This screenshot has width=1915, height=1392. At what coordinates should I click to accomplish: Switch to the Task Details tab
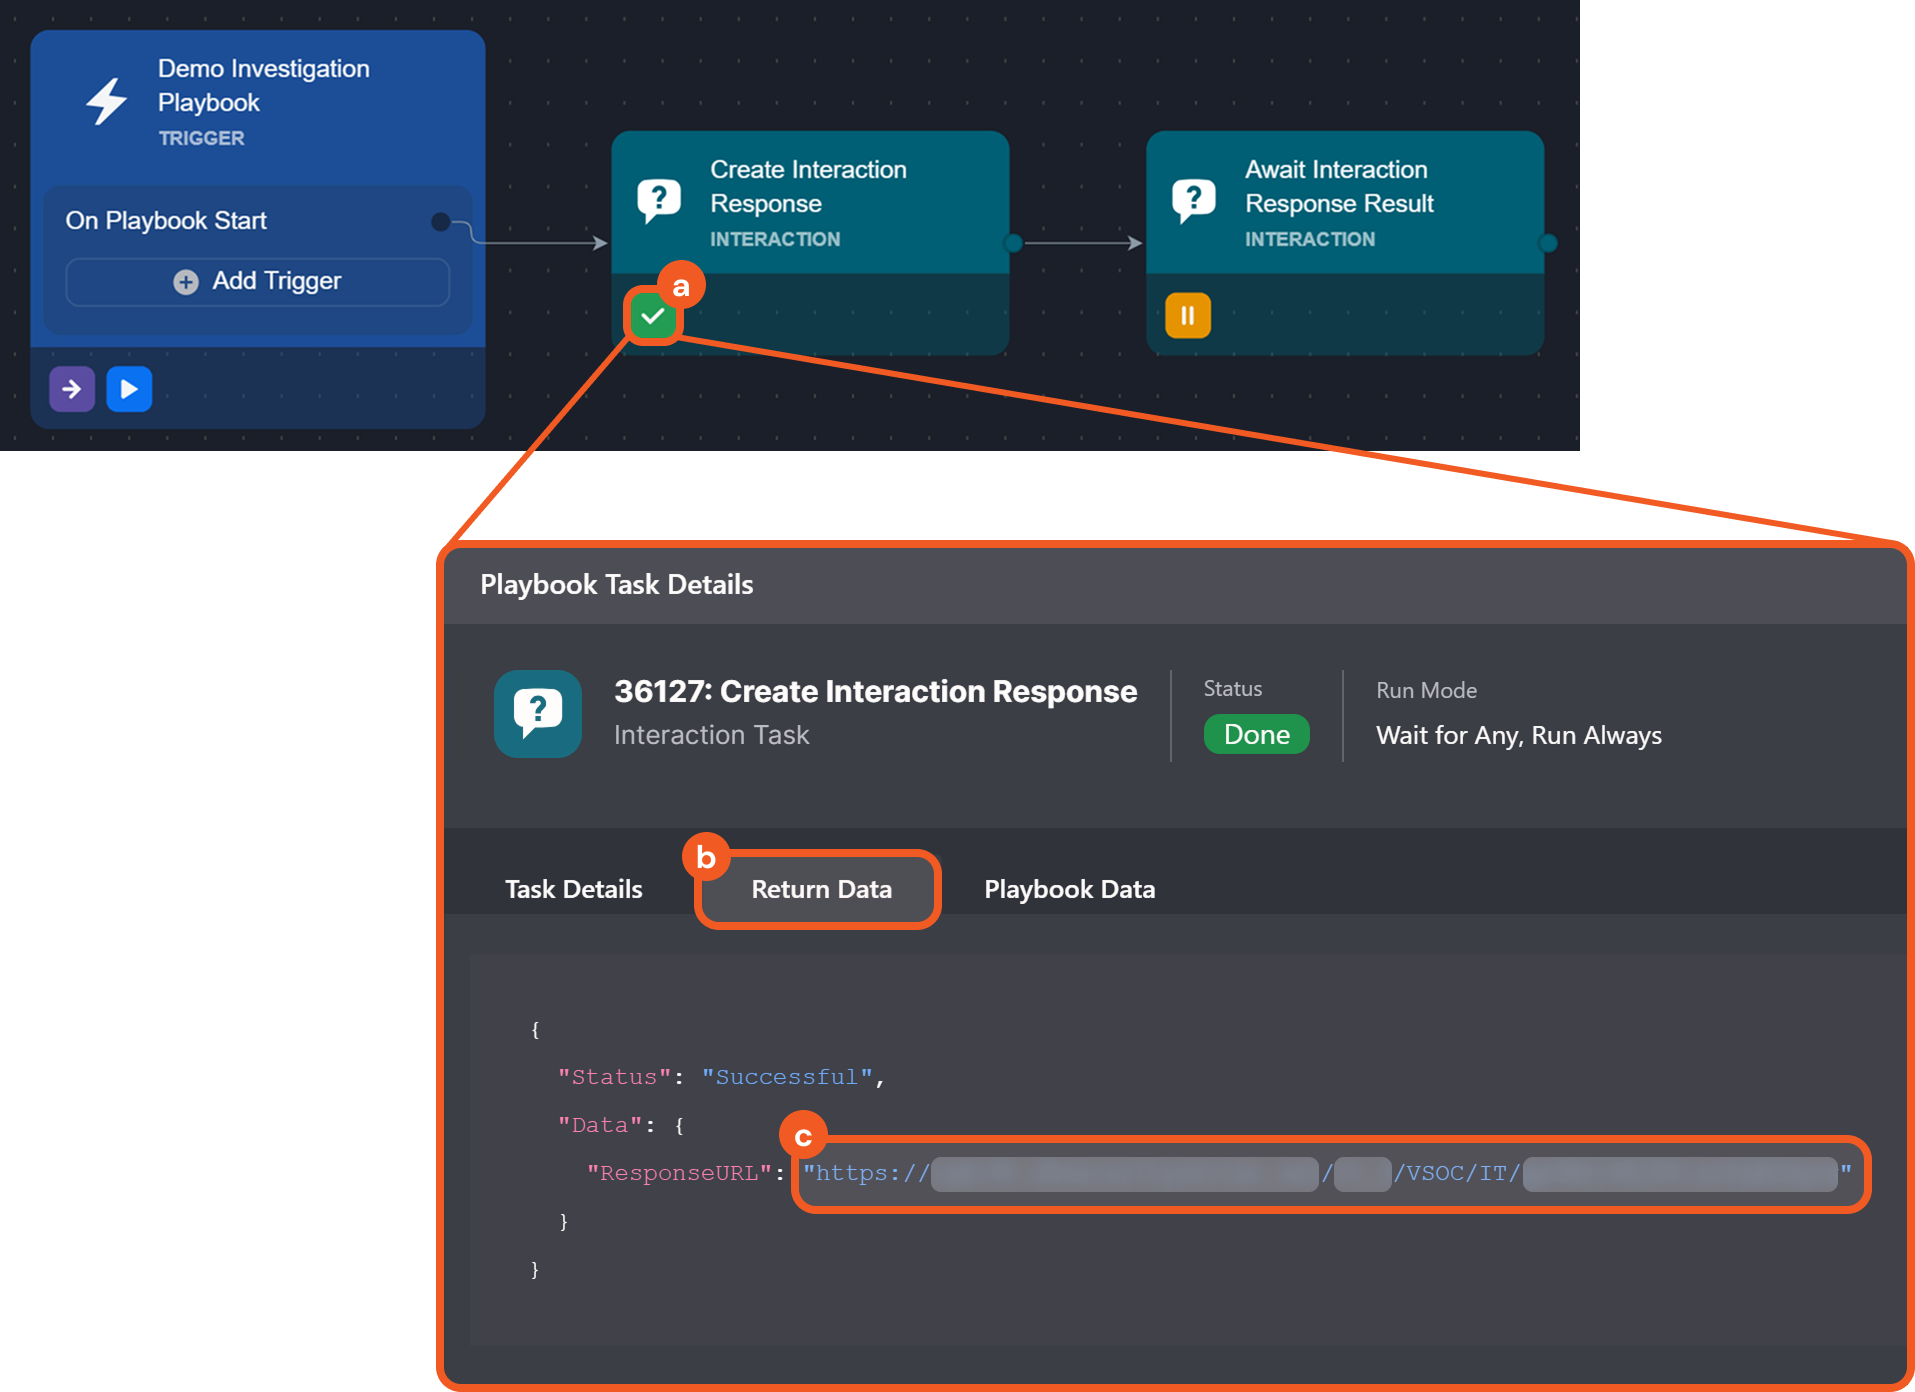pyautogui.click(x=573, y=889)
